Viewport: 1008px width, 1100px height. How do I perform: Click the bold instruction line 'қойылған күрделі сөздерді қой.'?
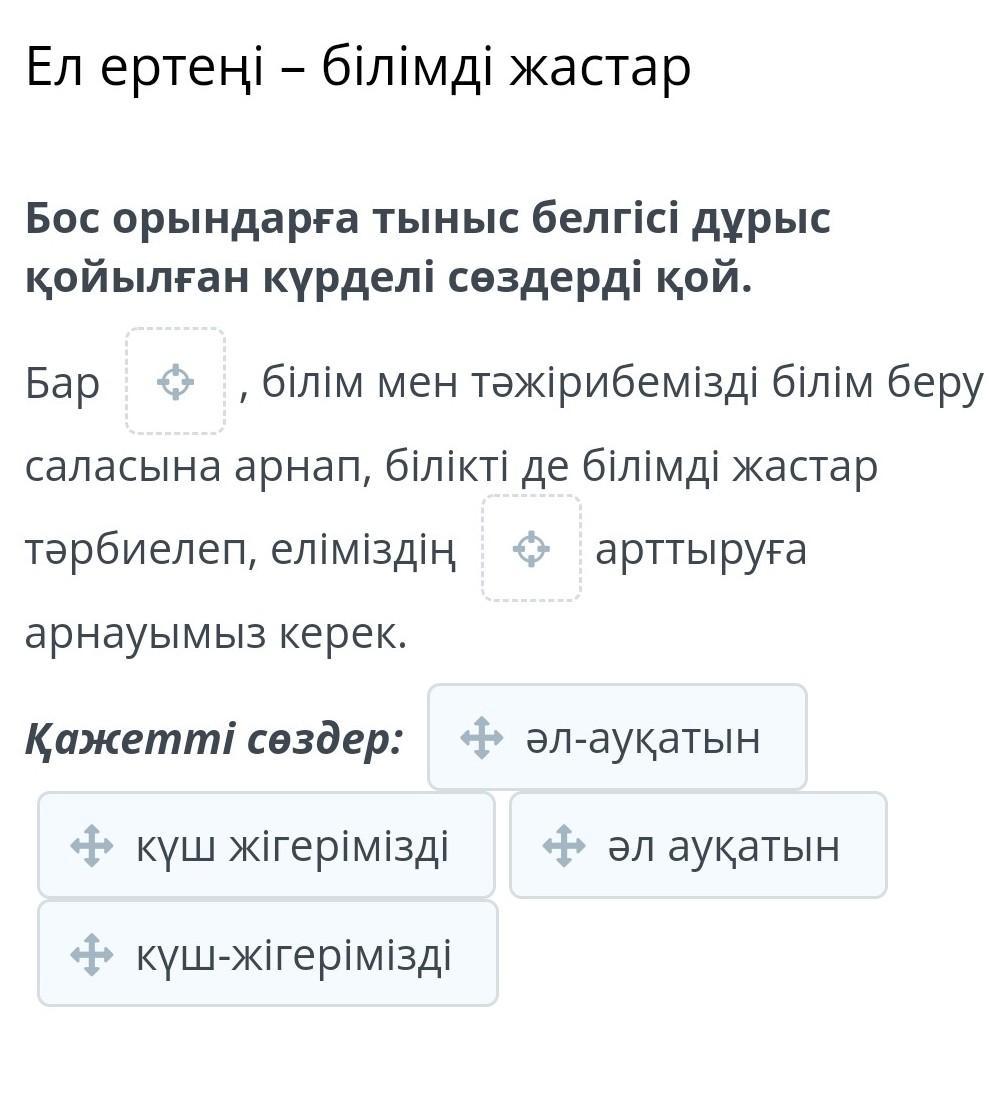click(389, 278)
